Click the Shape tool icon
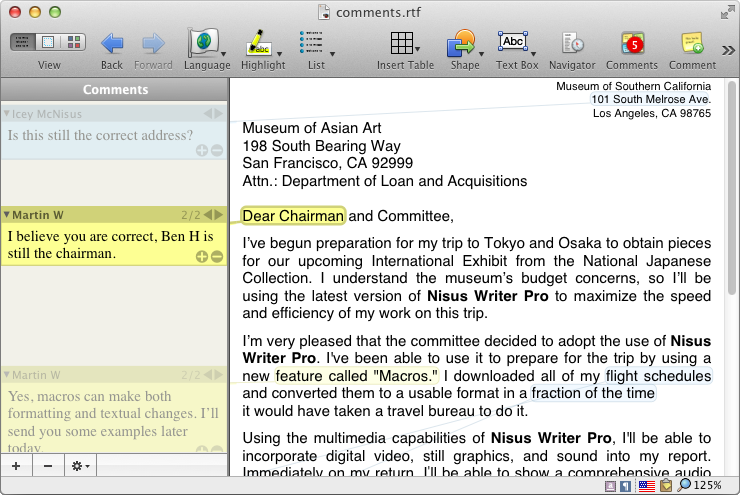 click(461, 43)
